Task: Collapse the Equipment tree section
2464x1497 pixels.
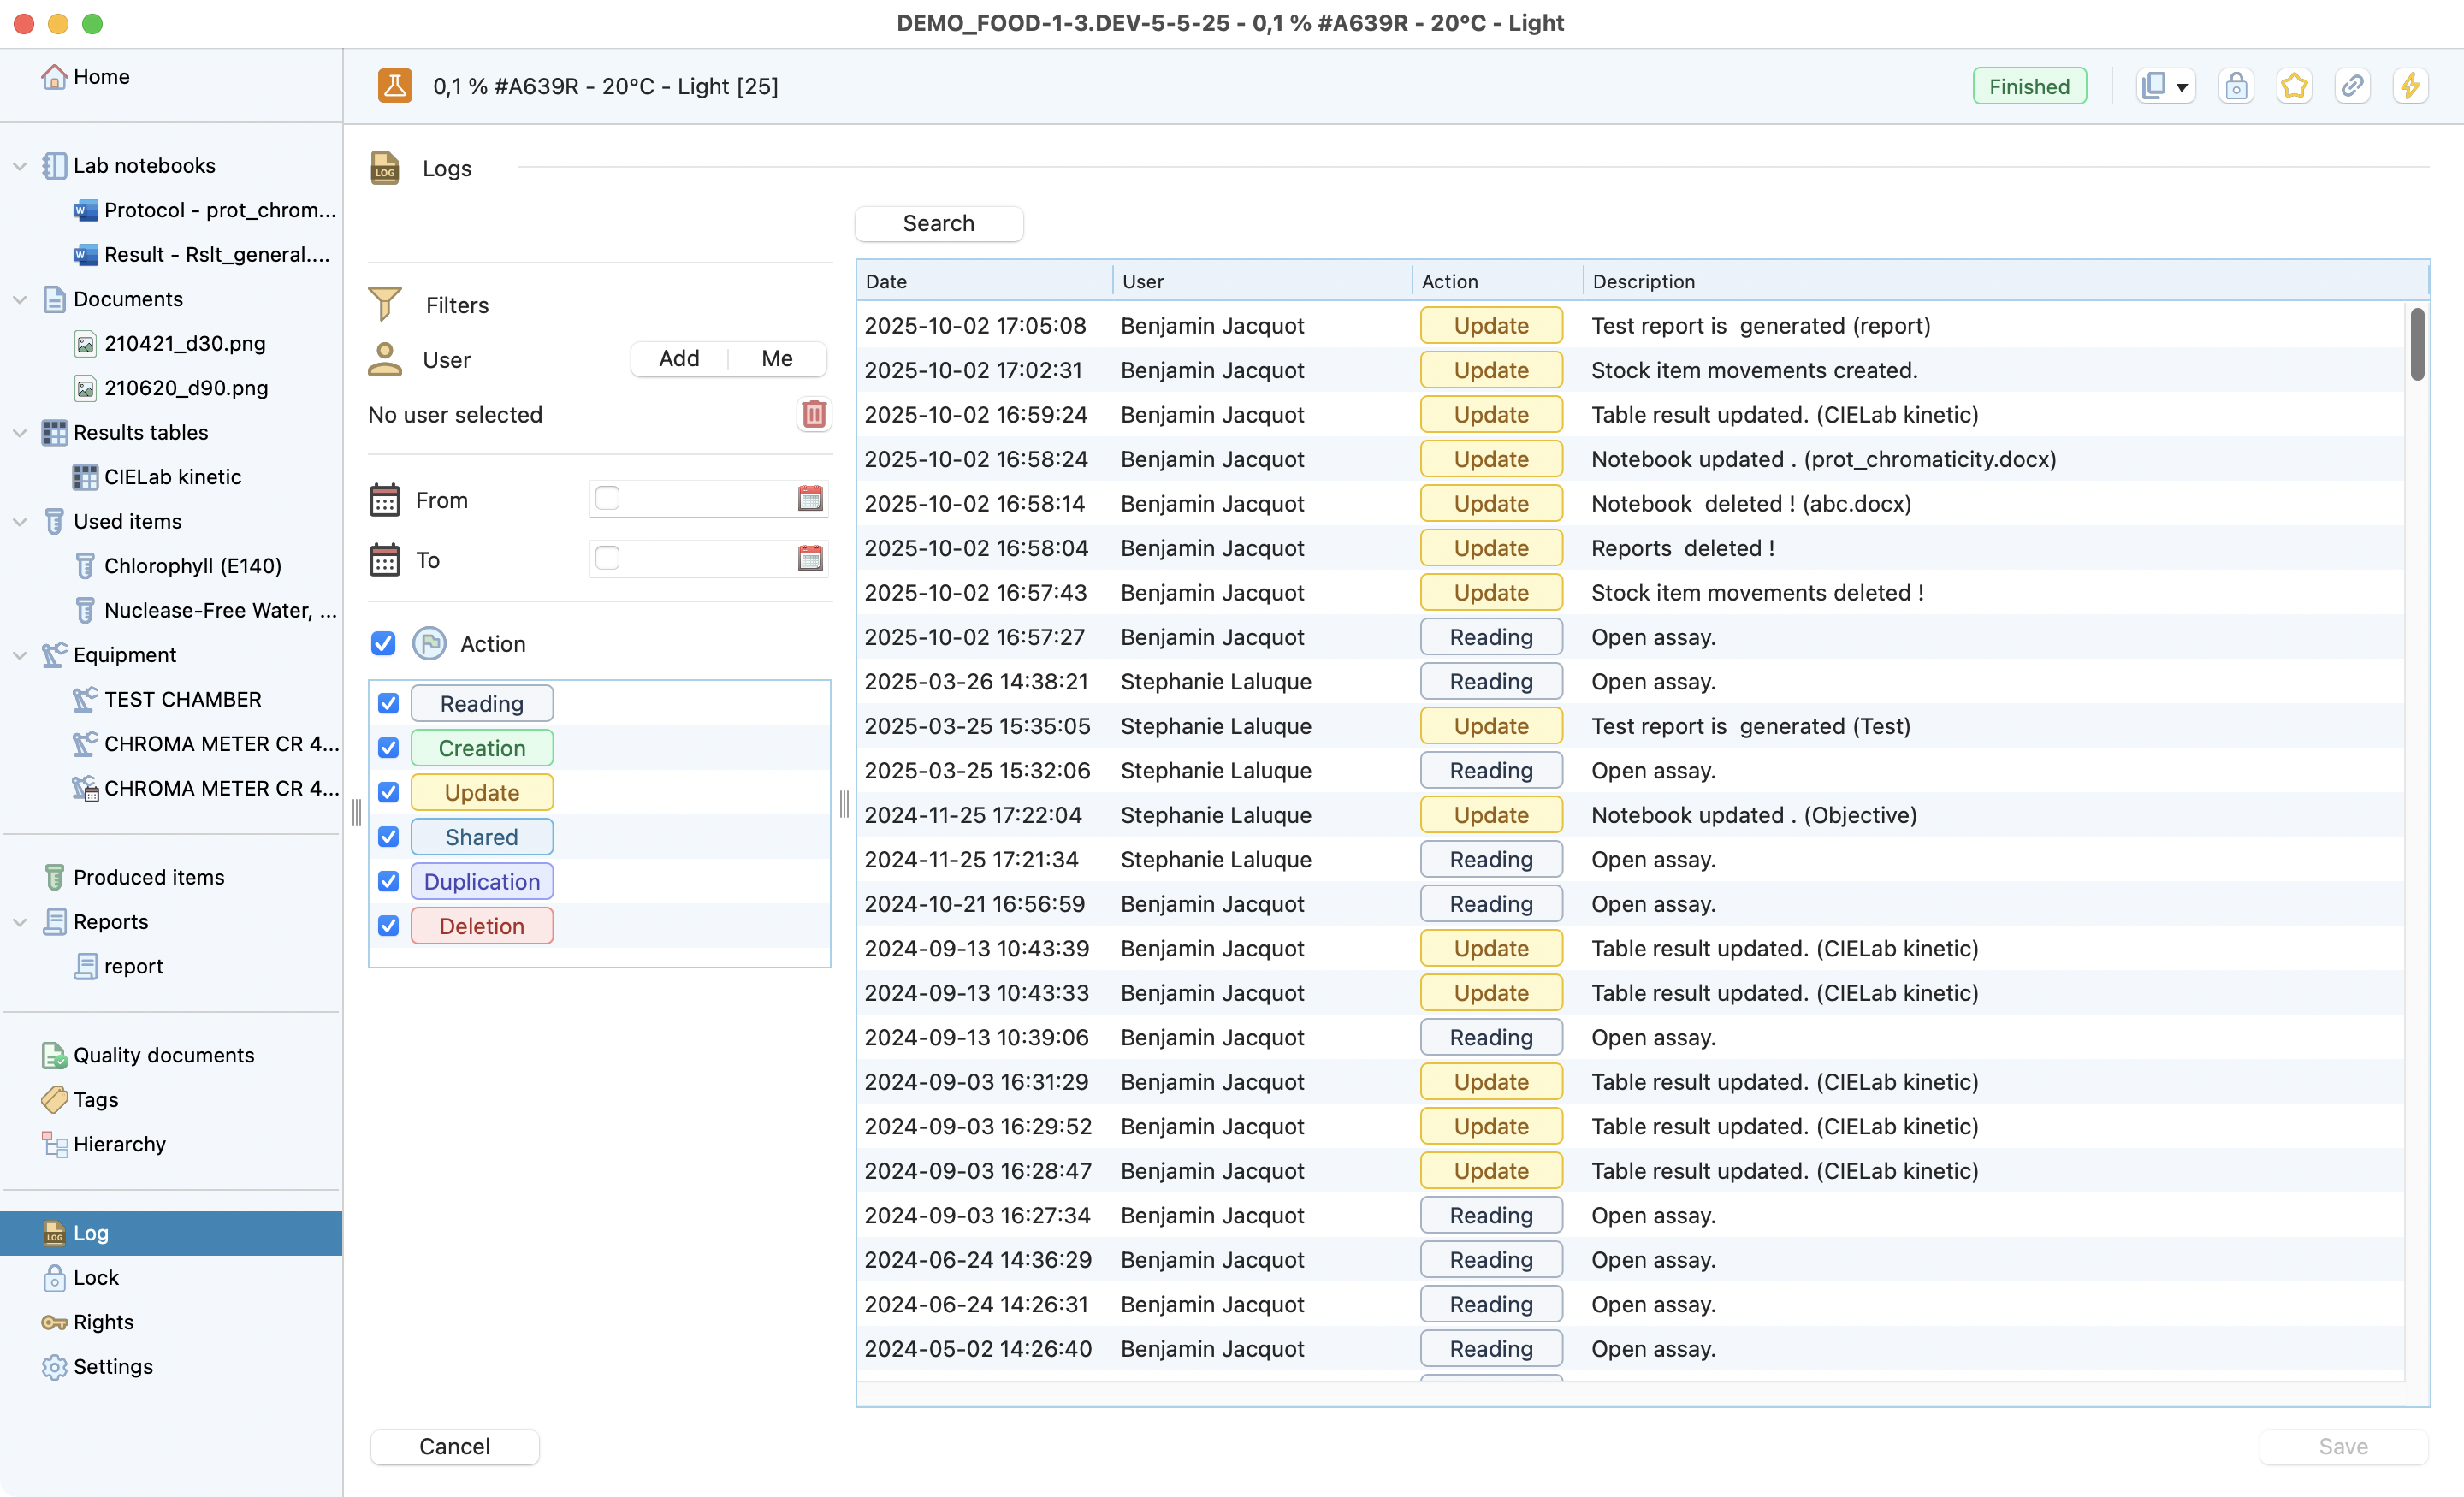Action: (19, 655)
